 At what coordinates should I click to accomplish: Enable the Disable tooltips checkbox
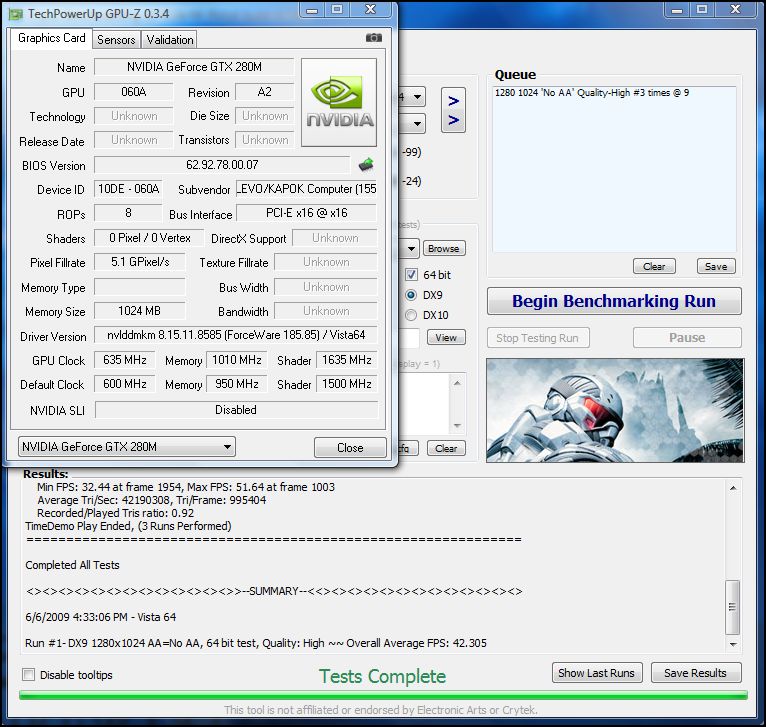(29, 675)
